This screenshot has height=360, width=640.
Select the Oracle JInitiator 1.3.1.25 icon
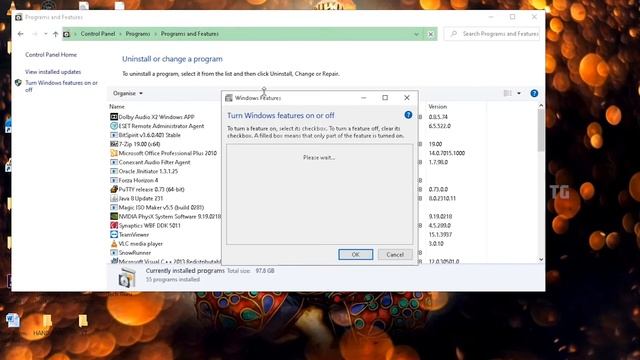114,171
